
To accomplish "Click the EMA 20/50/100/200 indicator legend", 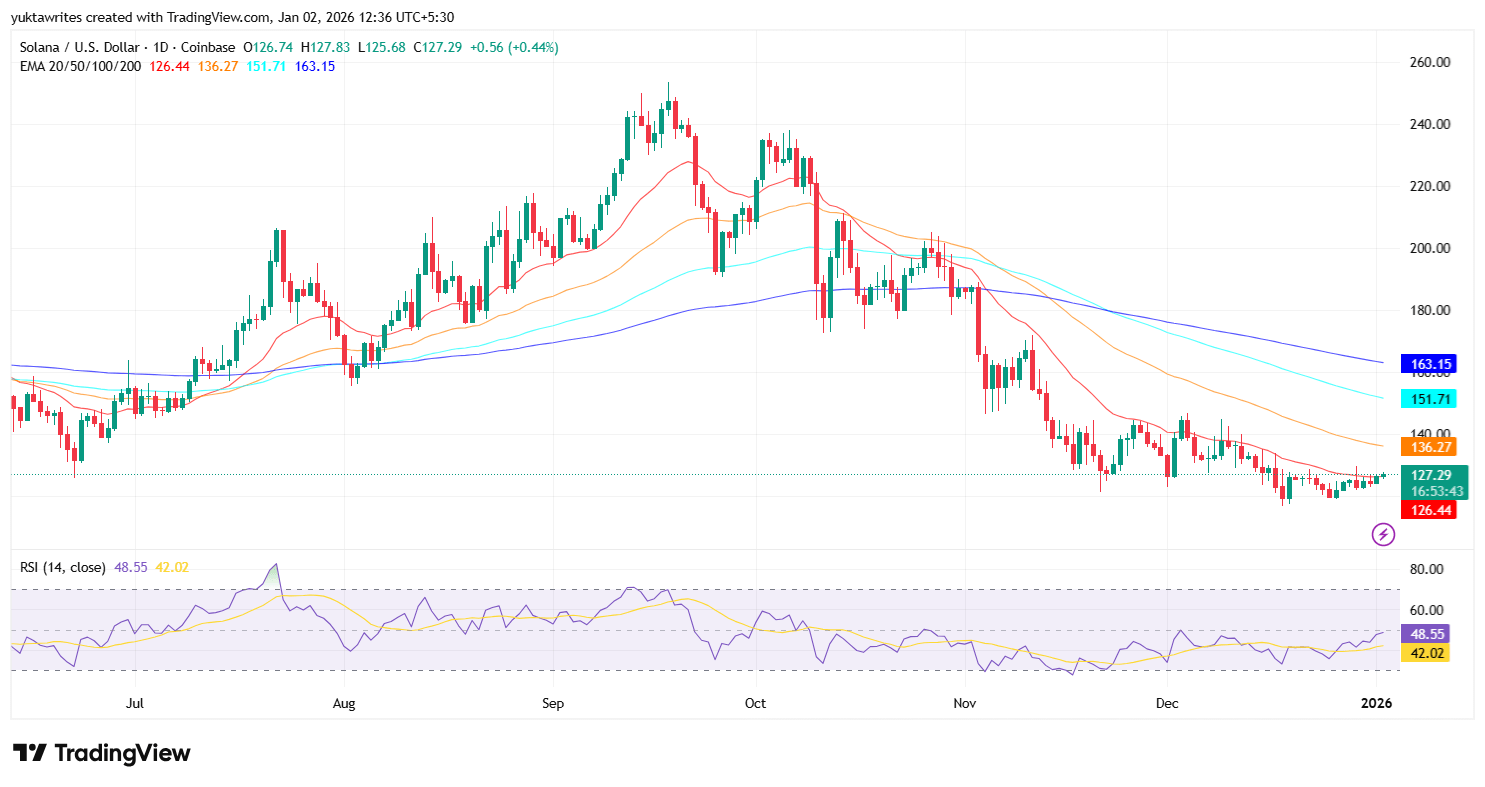I will pyautogui.click(x=80, y=67).
